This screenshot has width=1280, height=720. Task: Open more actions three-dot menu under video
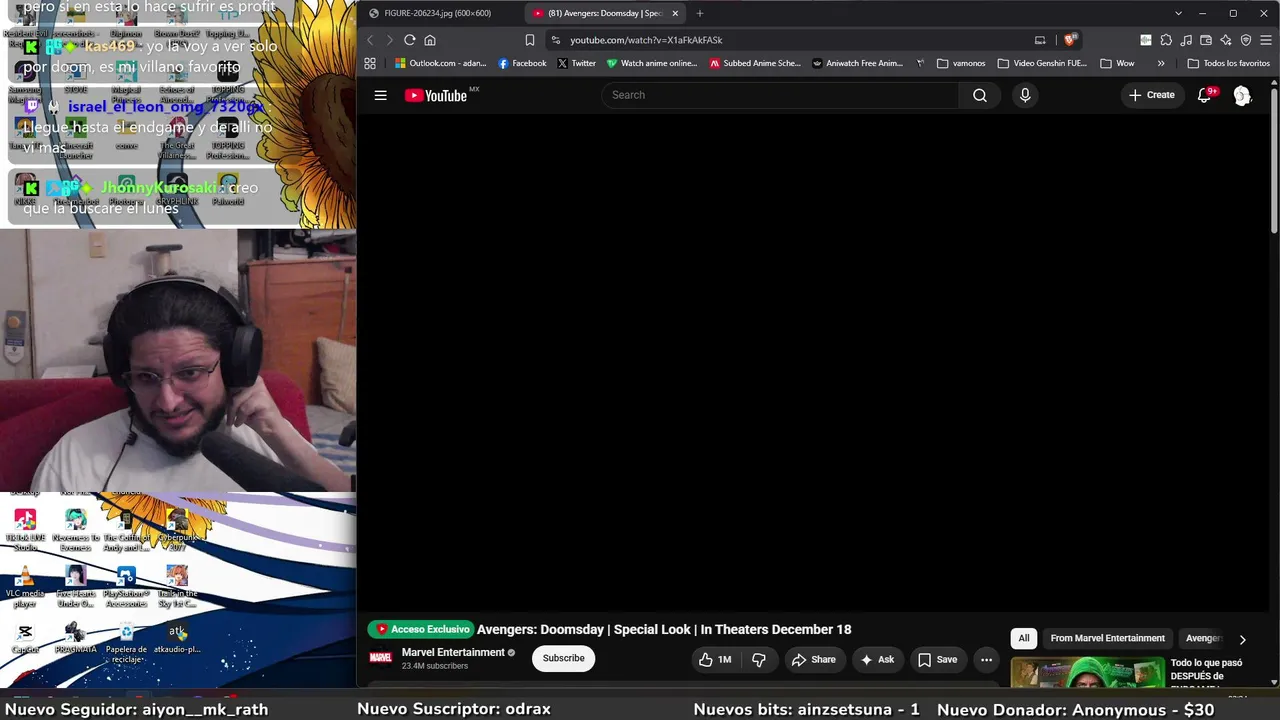986,659
